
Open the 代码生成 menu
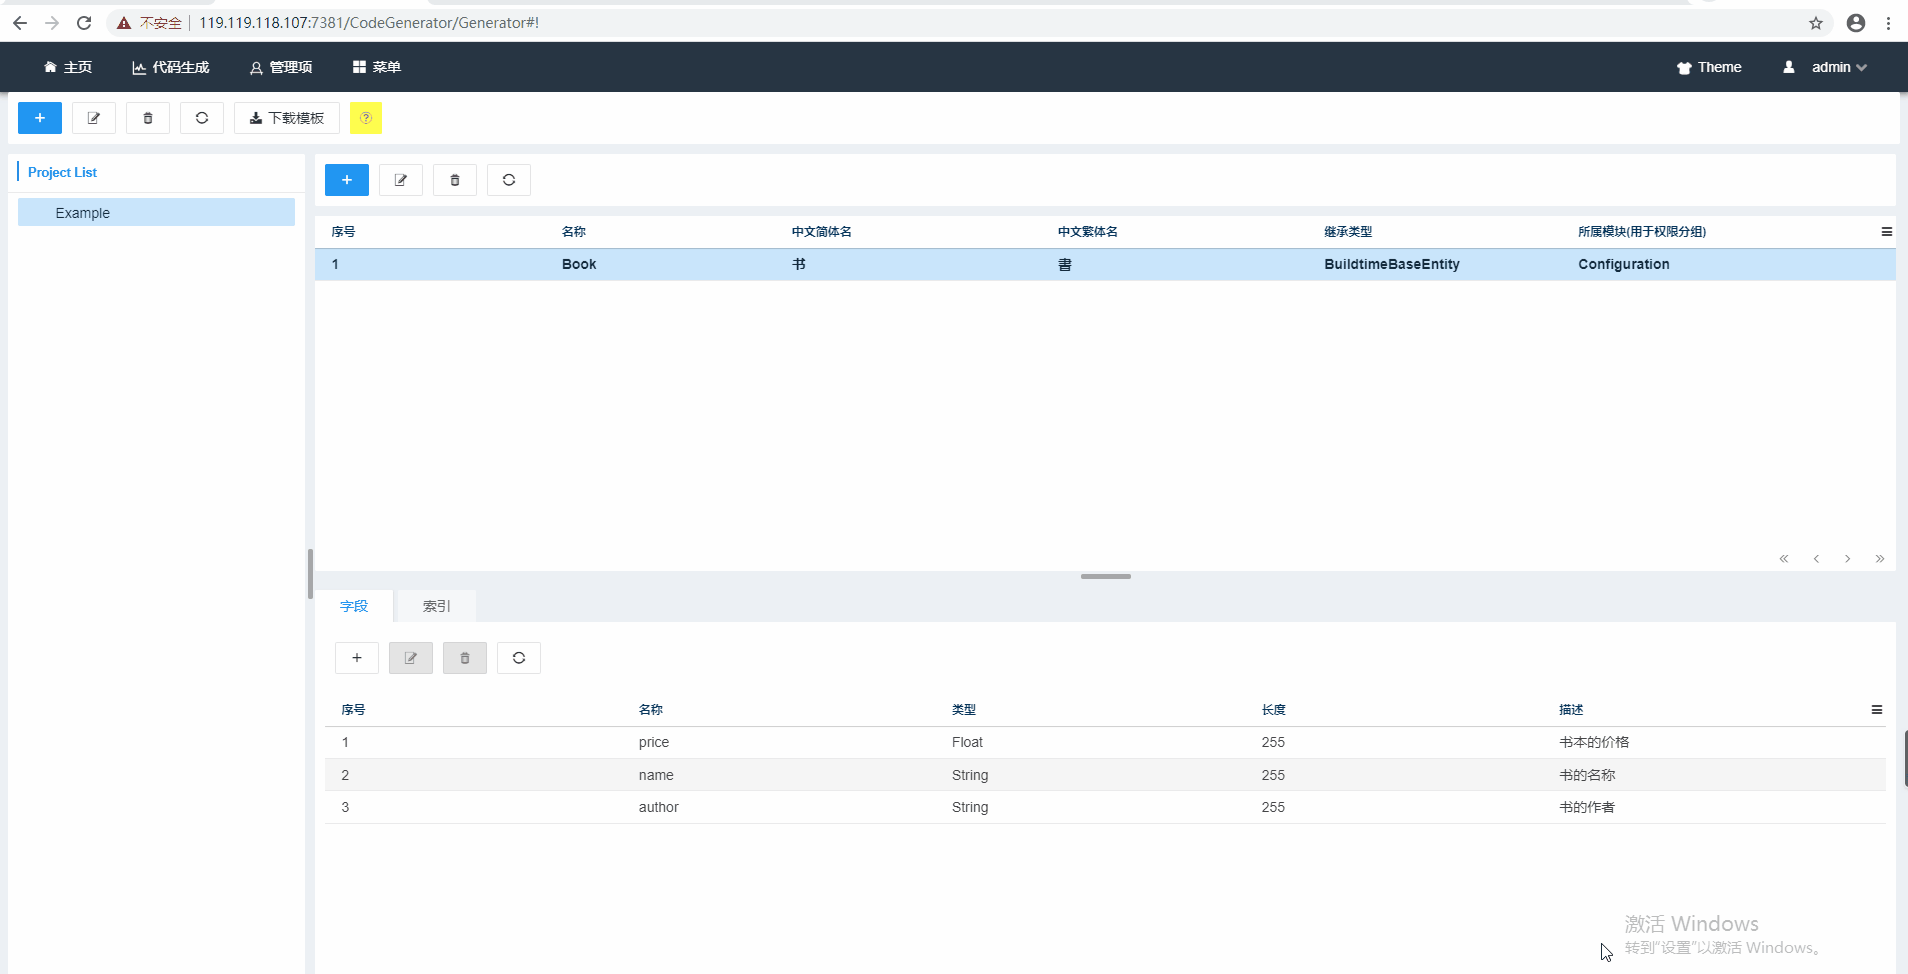pos(171,67)
